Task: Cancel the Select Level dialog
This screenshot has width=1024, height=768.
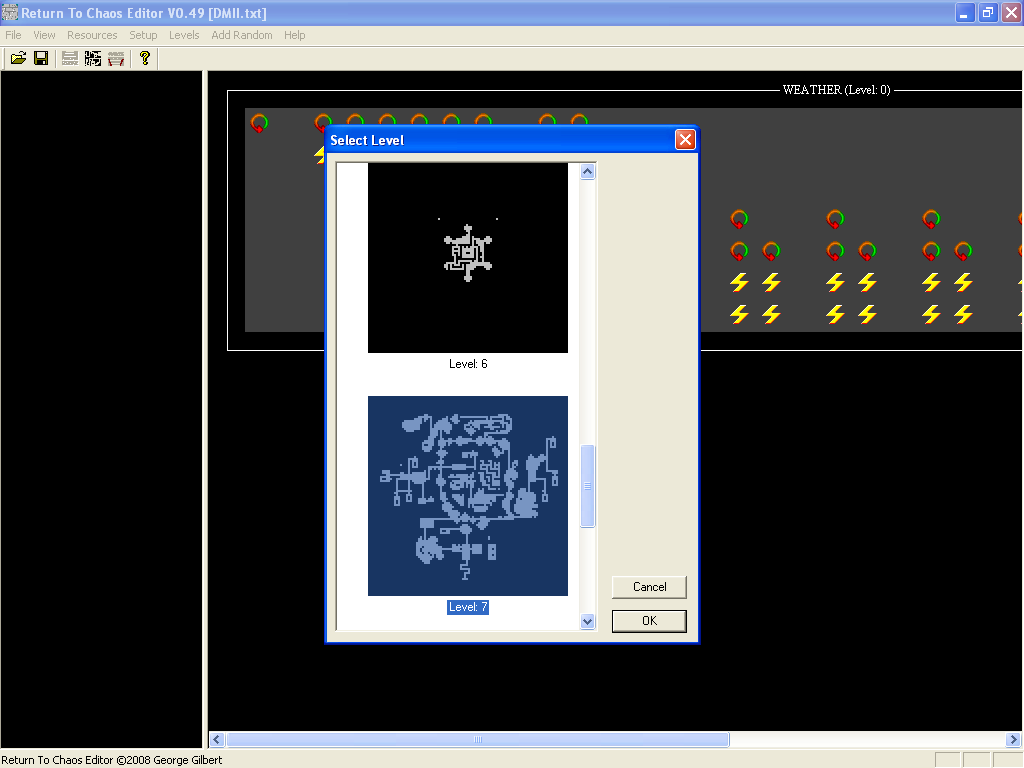Action: click(648, 587)
